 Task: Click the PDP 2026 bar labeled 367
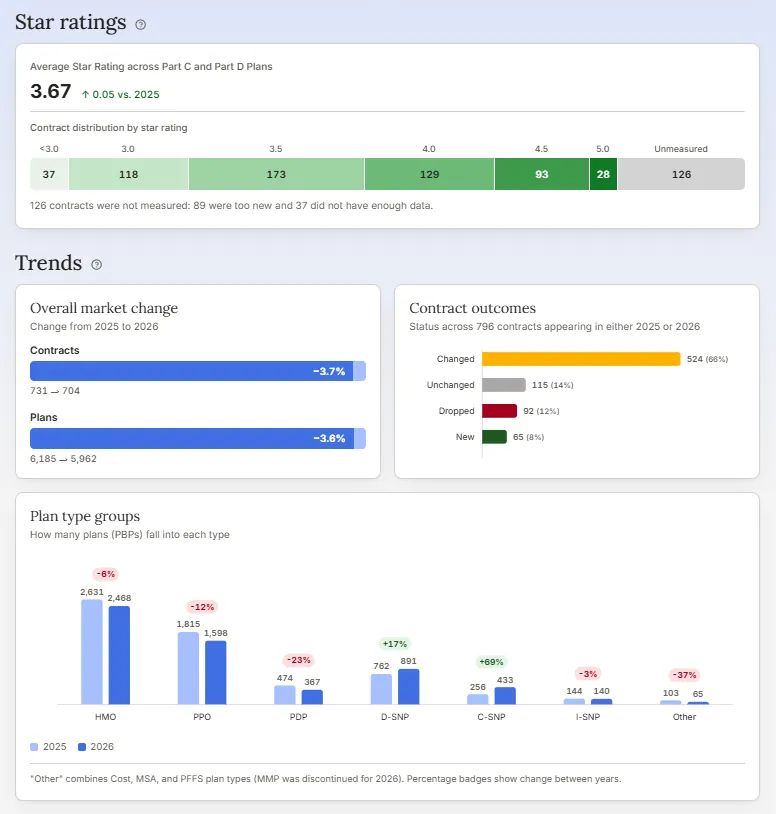(312, 697)
